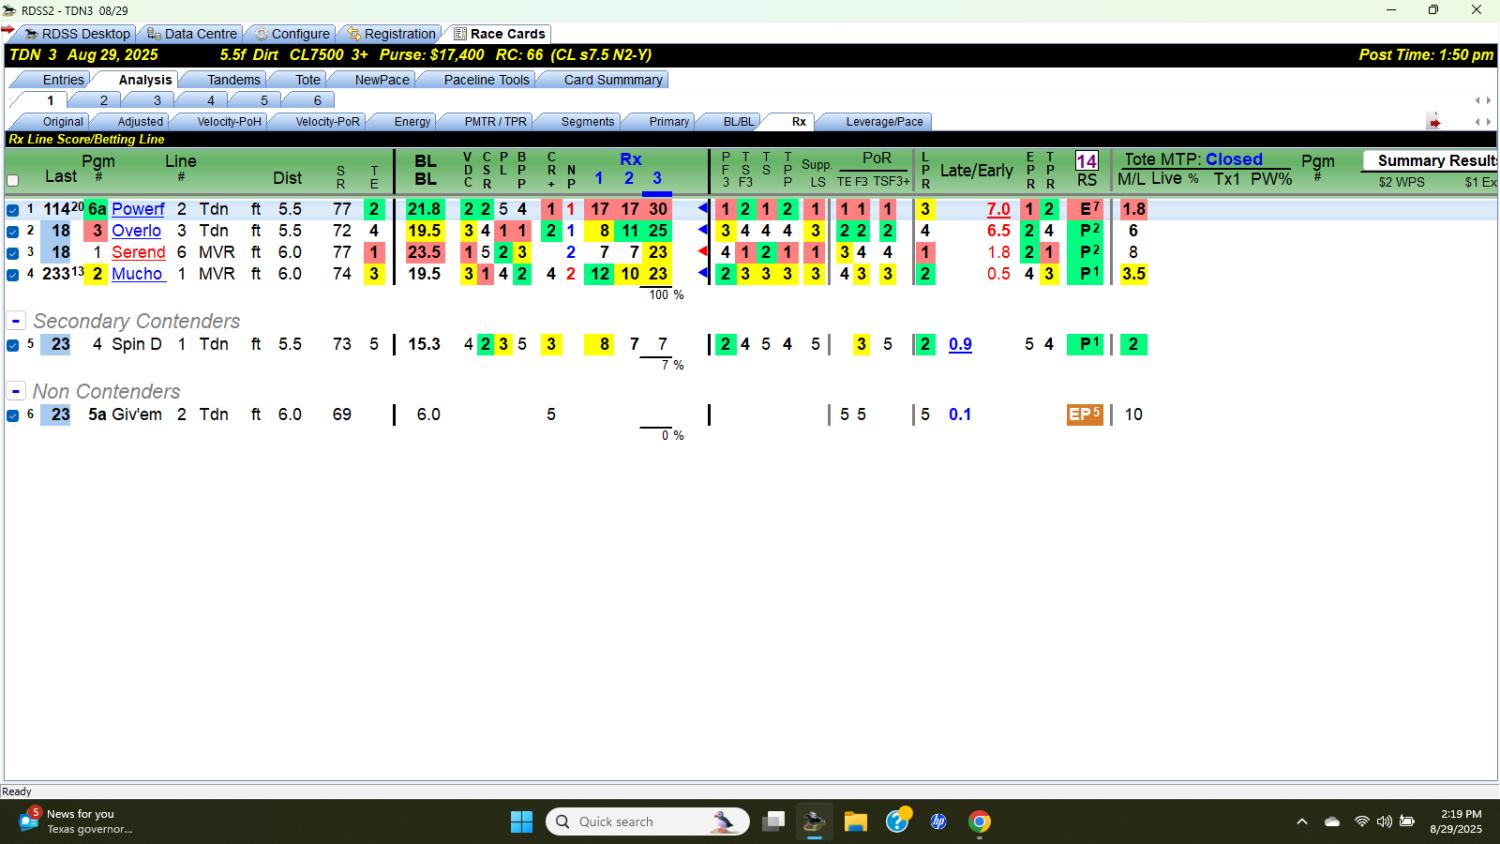Launch the HP app from the taskbar
The image size is (1500, 844).
tap(938, 822)
